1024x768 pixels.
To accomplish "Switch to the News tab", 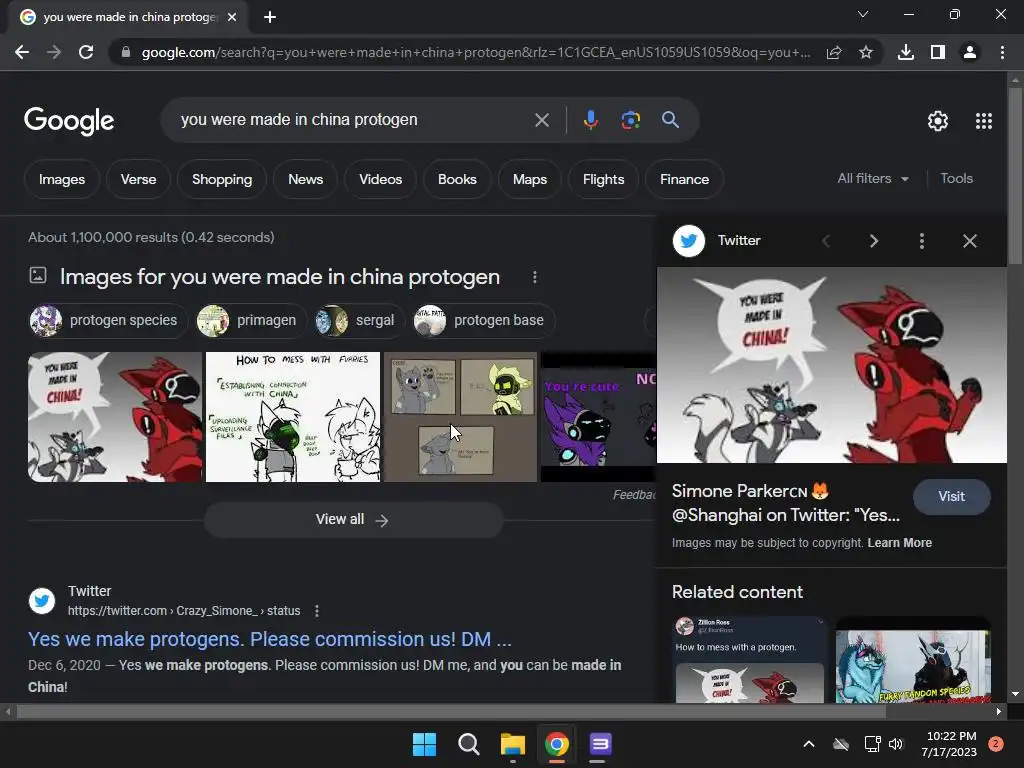I will (306, 179).
